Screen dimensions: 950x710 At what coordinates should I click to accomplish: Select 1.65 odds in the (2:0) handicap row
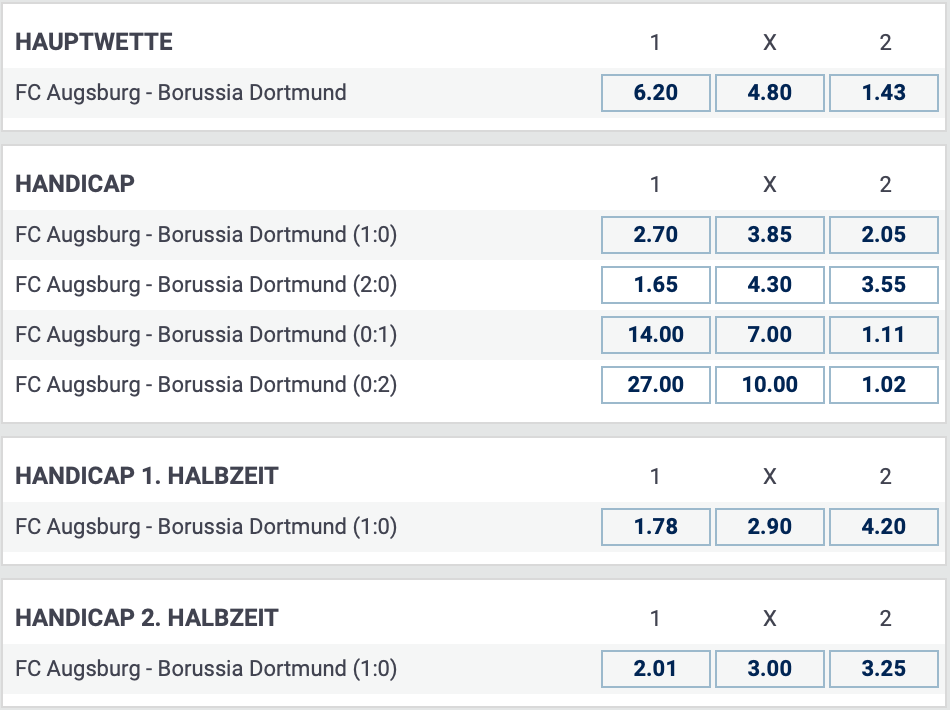655,285
